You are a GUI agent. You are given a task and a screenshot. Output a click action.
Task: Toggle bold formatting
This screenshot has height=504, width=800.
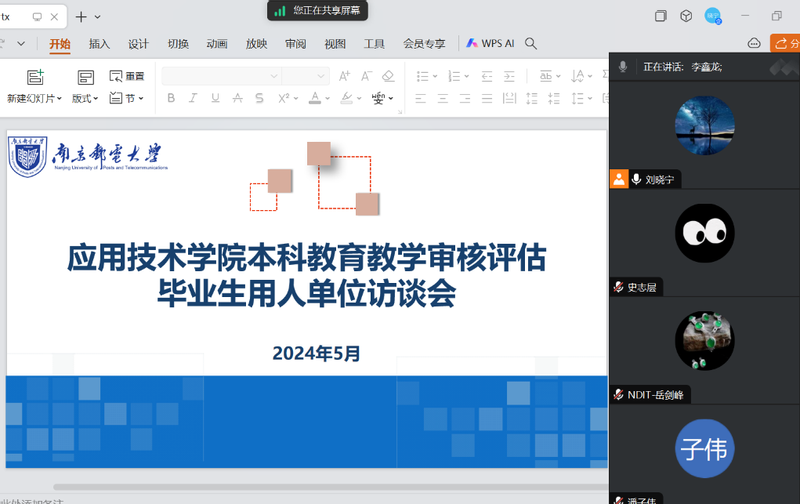coord(171,98)
